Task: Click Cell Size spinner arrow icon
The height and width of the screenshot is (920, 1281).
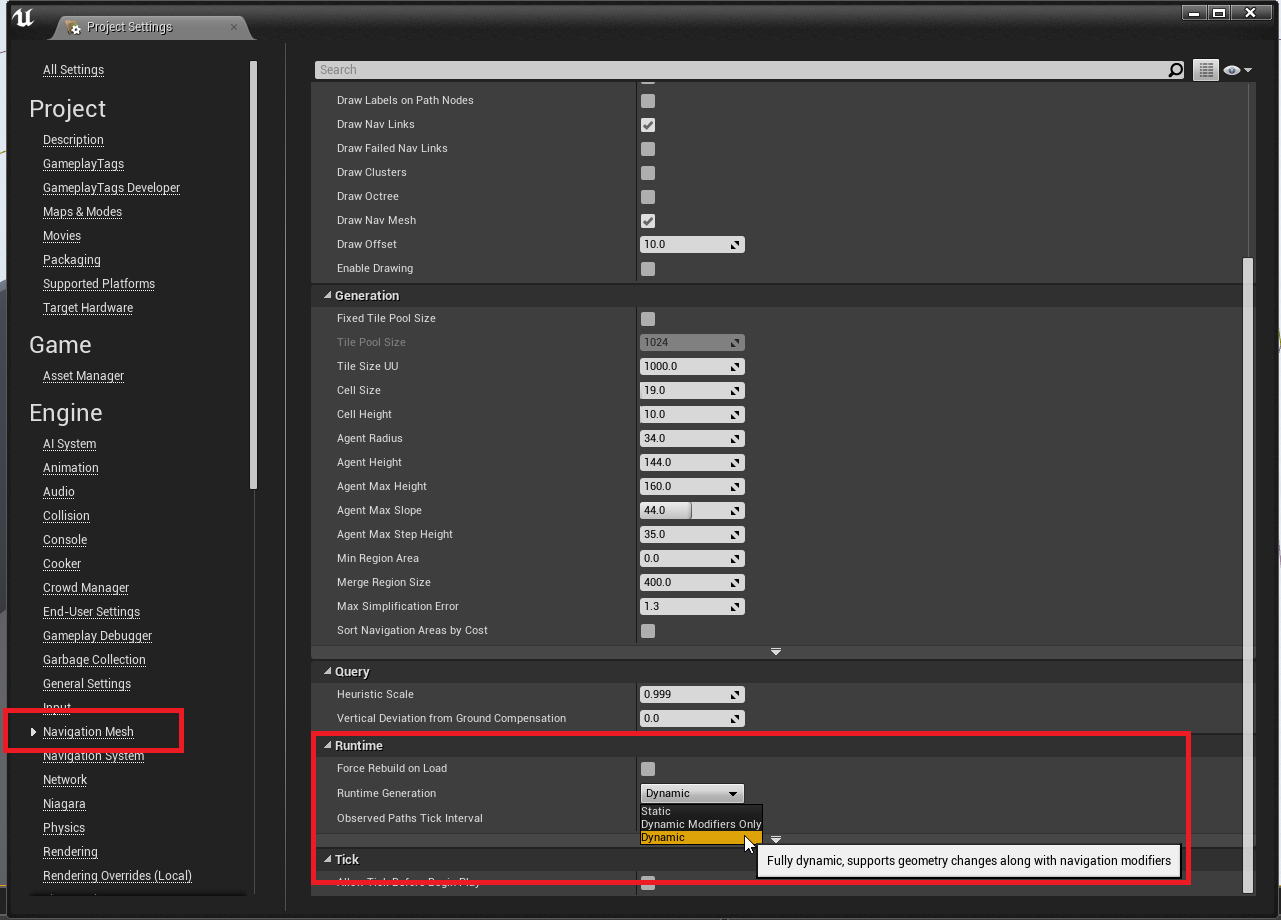Action: tap(735, 391)
